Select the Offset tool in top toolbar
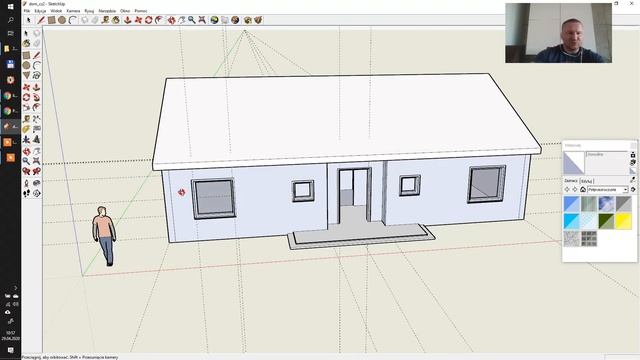Screen dimensions: 640x360 [159, 20]
